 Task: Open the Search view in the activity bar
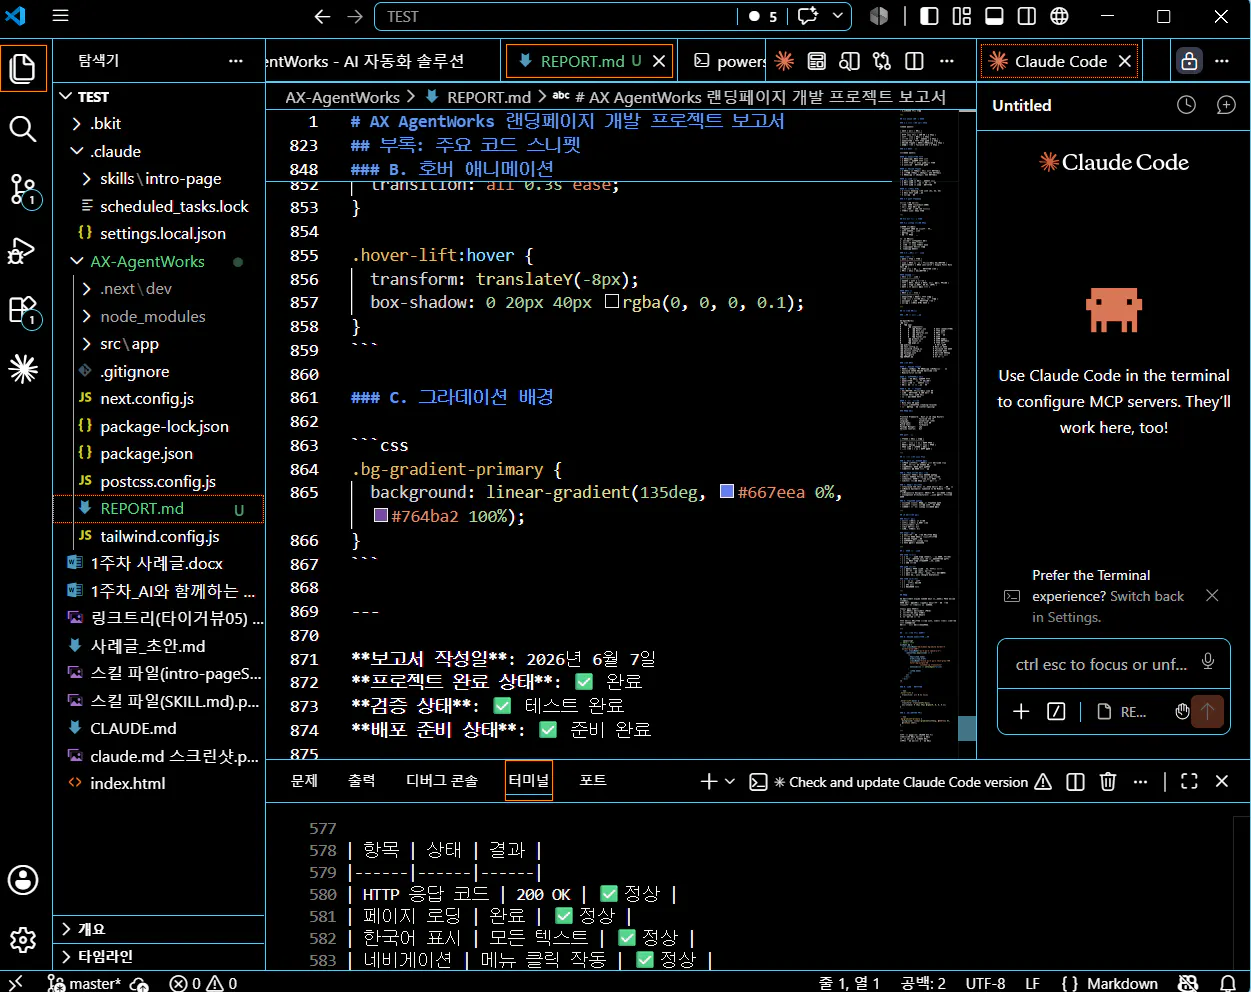tap(23, 128)
